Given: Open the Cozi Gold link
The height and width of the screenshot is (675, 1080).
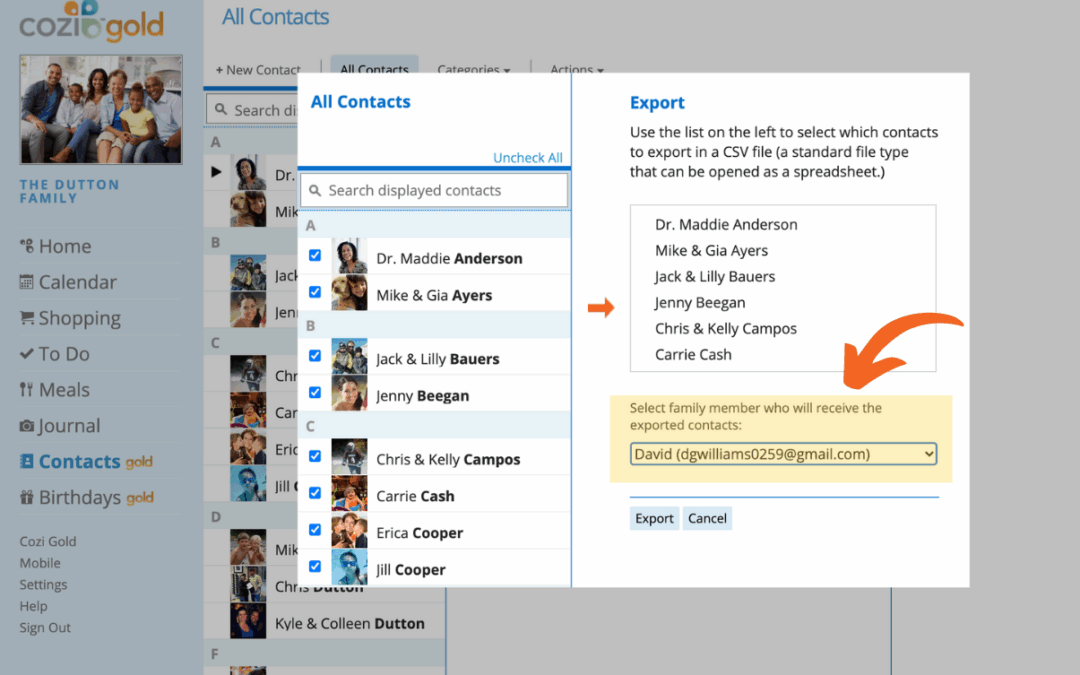Looking at the screenshot, I should pyautogui.click(x=48, y=541).
